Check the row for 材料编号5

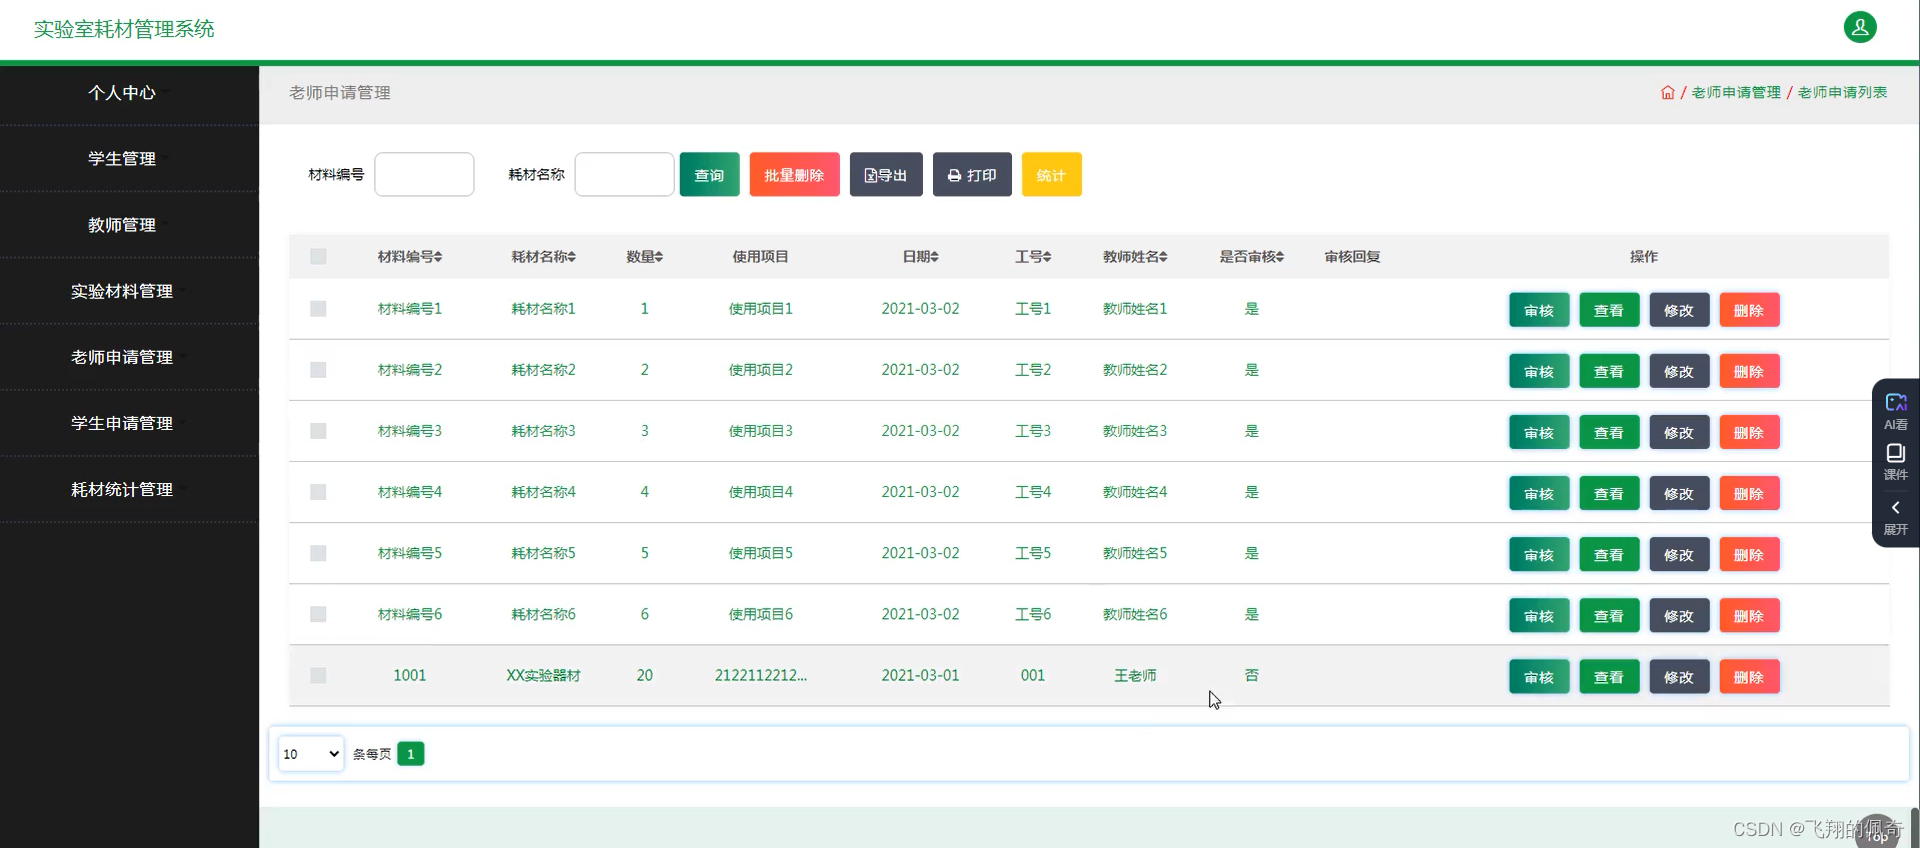(x=318, y=553)
